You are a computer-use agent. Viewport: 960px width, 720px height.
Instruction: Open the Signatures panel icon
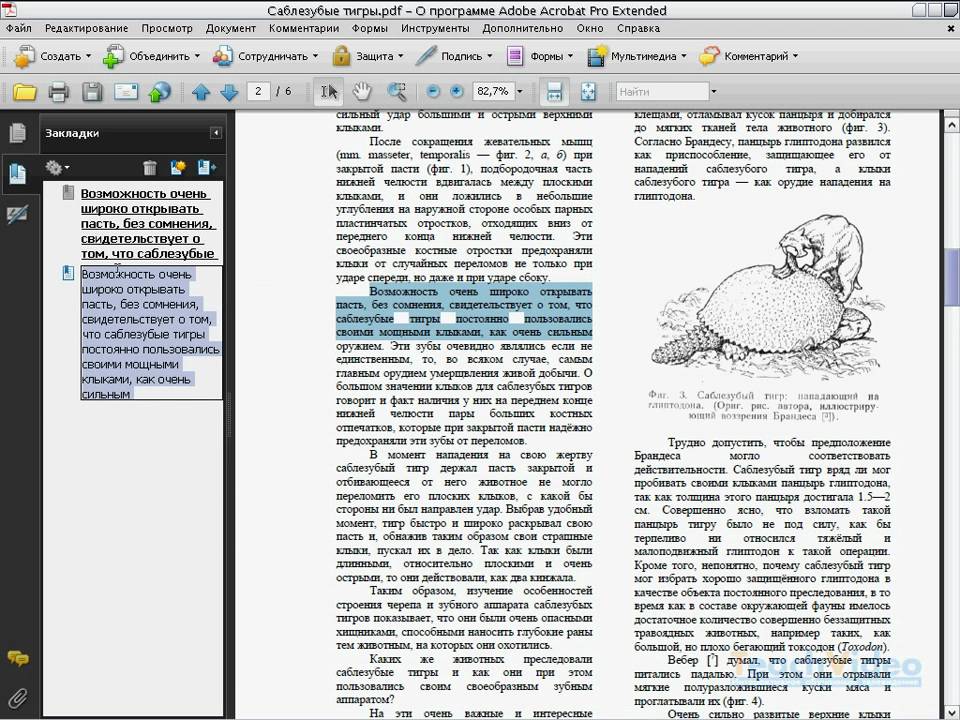coord(18,214)
